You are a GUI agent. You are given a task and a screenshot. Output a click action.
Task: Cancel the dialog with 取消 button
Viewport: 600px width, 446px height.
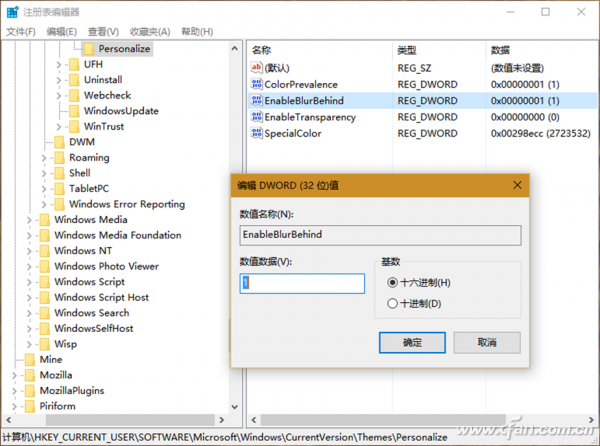click(x=487, y=342)
